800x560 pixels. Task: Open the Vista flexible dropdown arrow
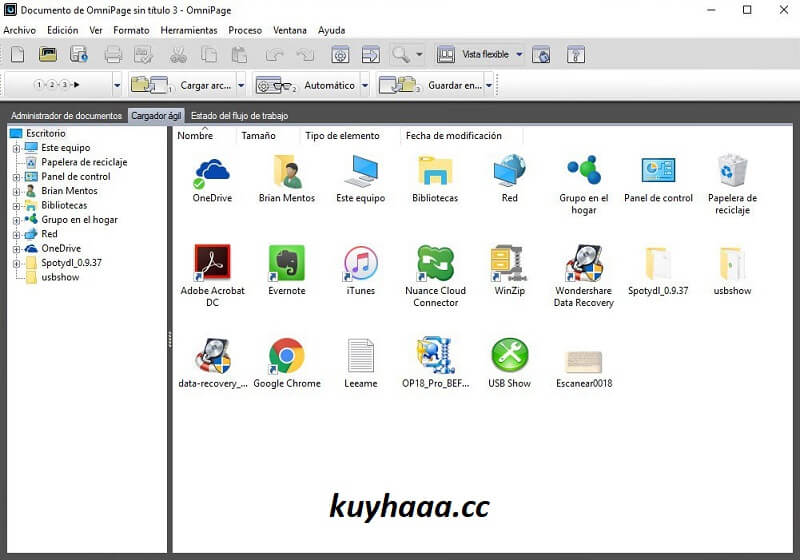[519, 54]
